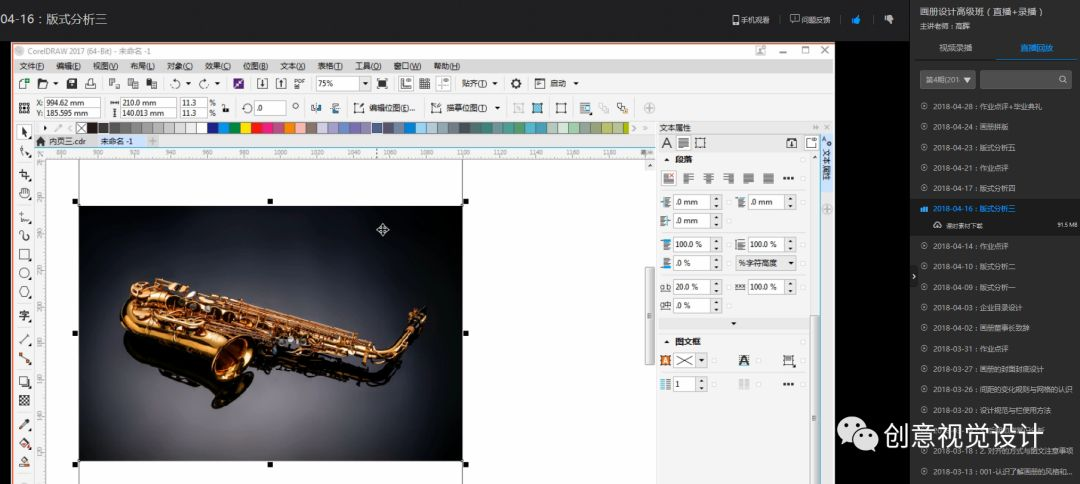Expand more paragraph options arrow
This screenshot has width=1080, height=484.
point(733,324)
